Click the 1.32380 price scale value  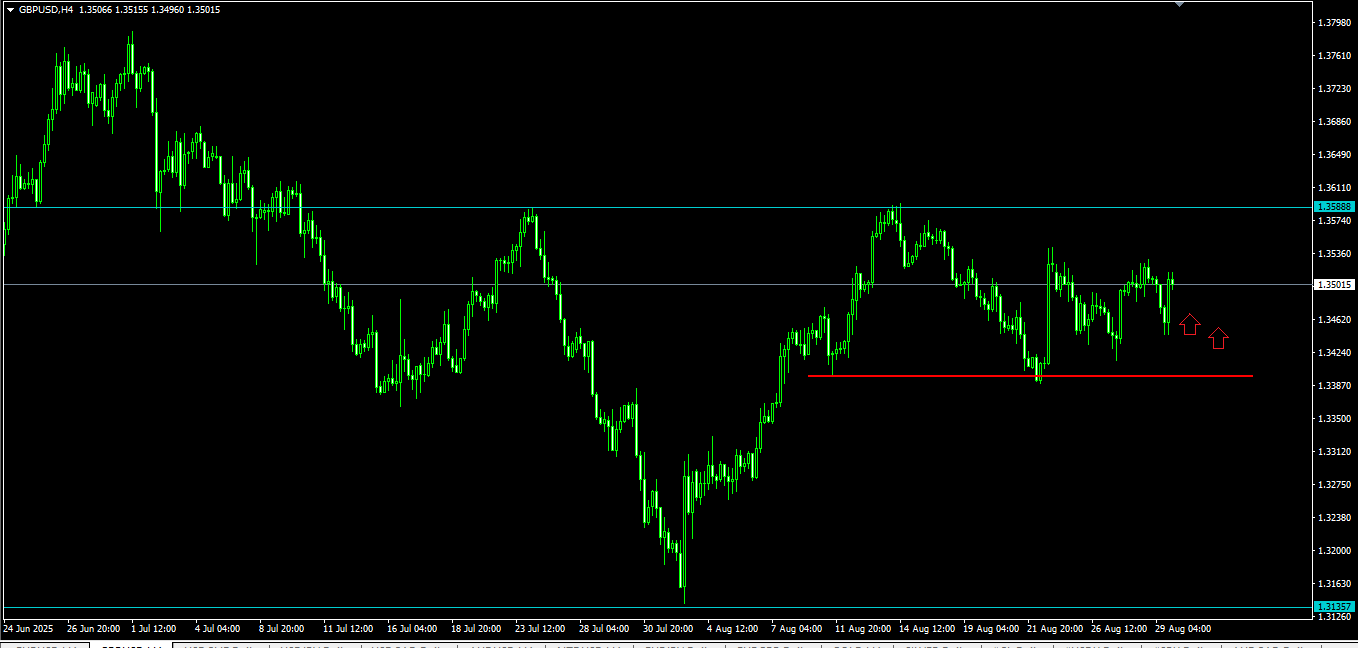coord(1336,518)
